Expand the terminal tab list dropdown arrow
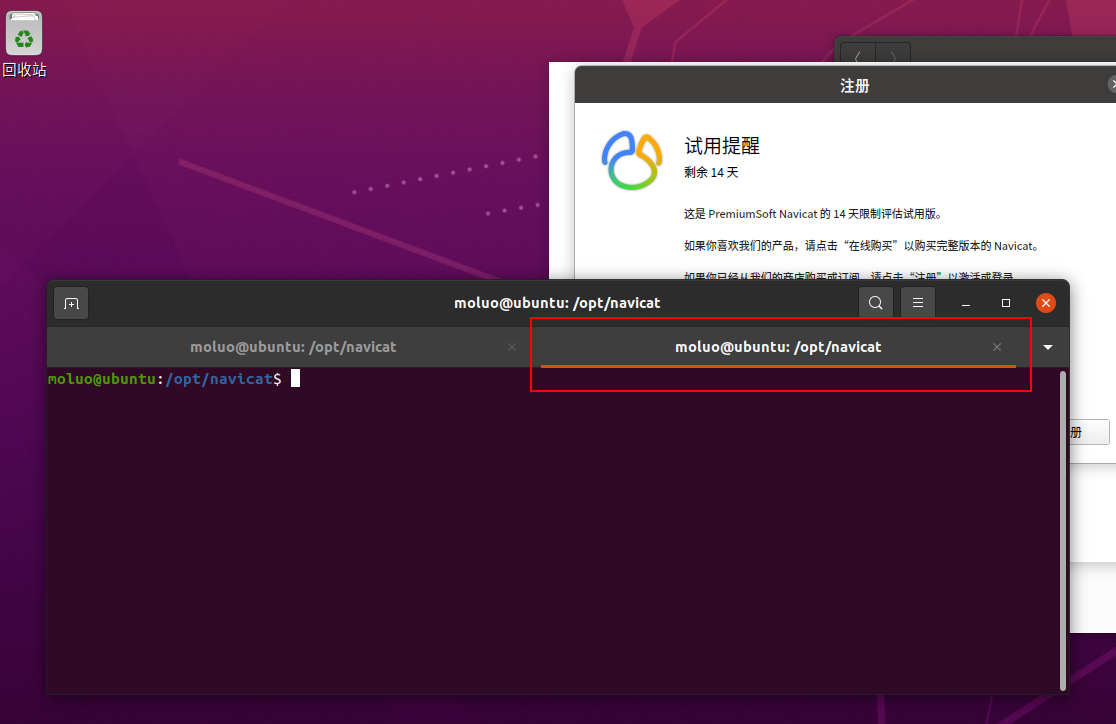This screenshot has width=1116, height=724. 1048,347
